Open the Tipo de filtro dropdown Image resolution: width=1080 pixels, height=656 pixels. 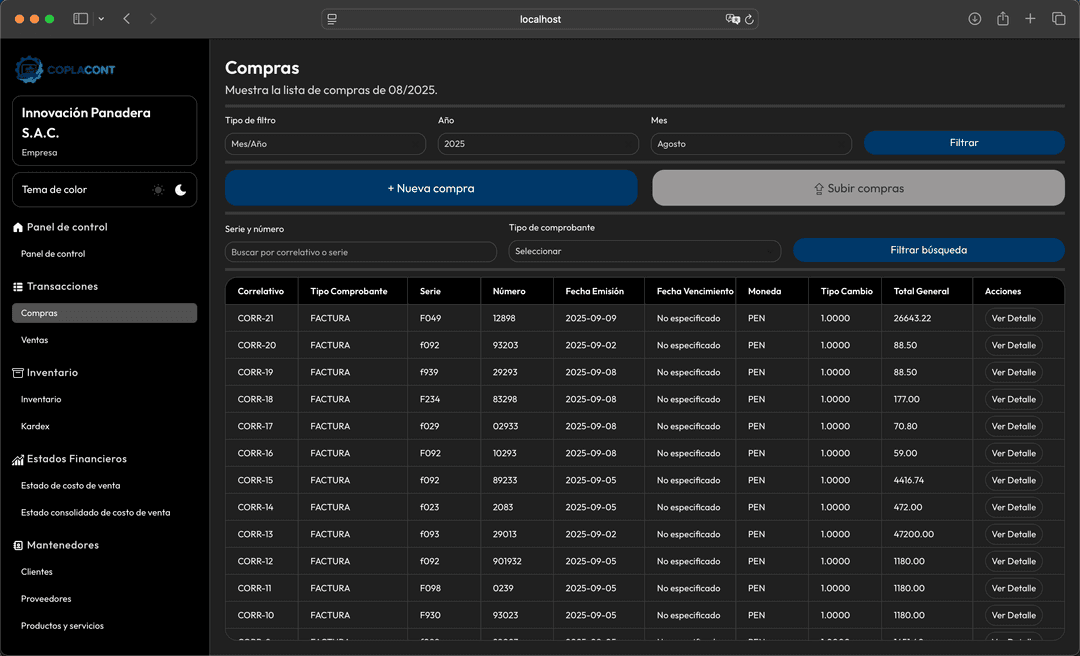click(x=325, y=144)
